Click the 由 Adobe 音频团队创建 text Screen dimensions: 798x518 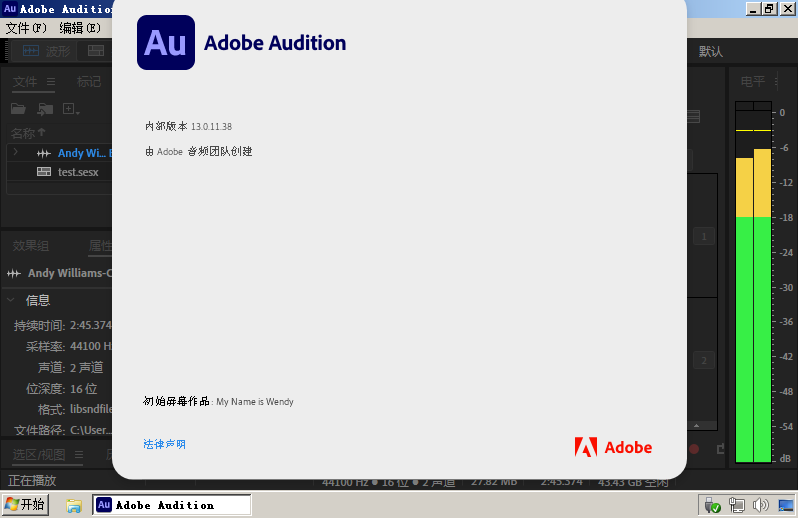[x=198, y=151]
